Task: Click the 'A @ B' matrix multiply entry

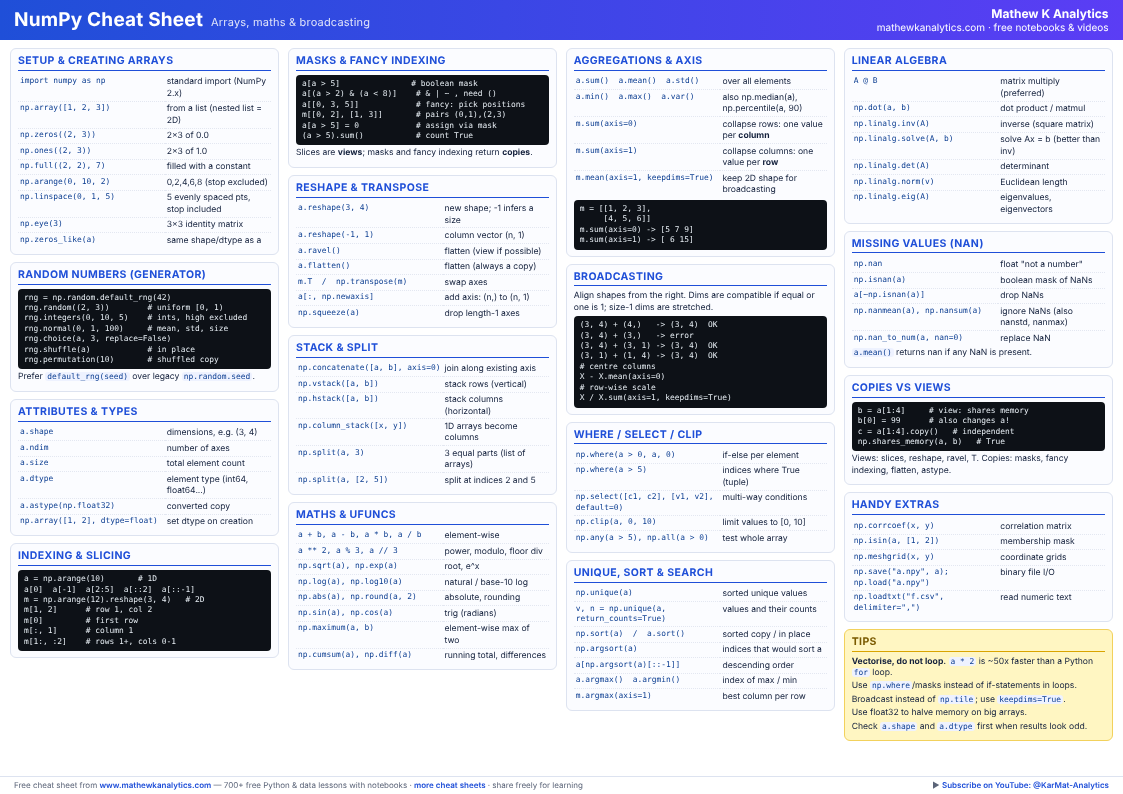Action: [x=865, y=81]
